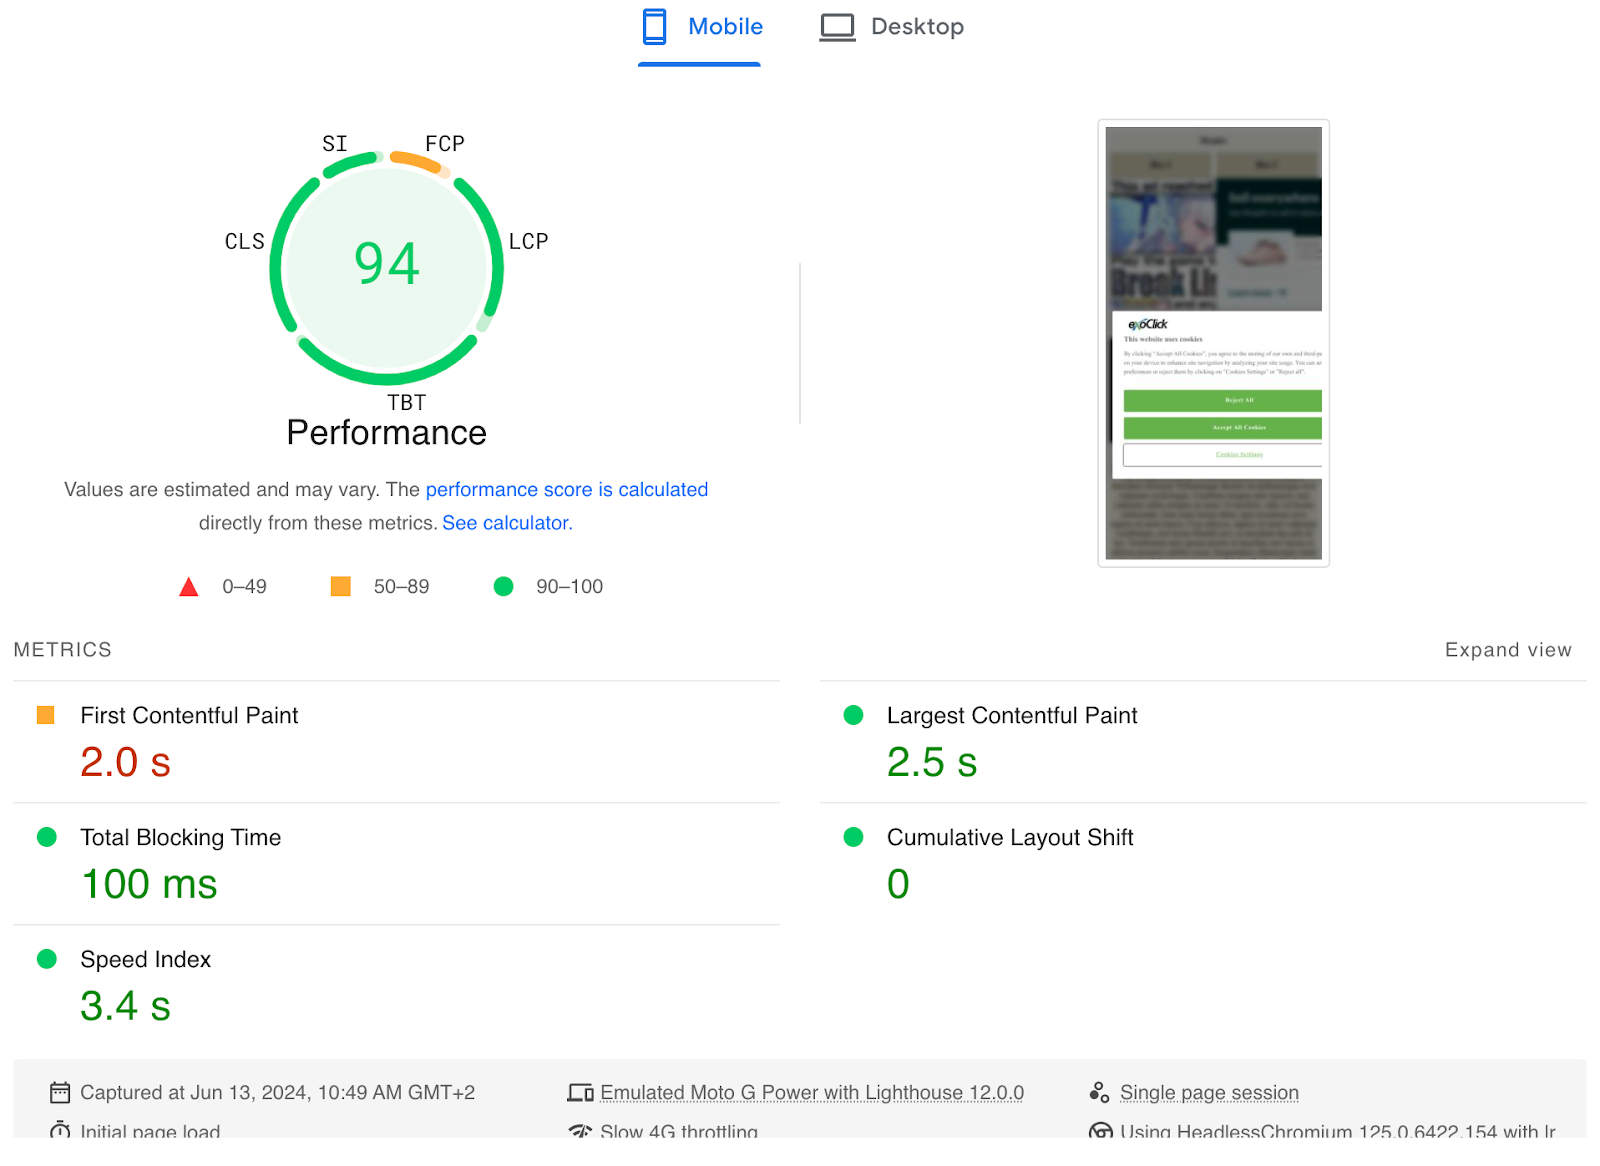This screenshot has width=1600, height=1166.
Task: Click the SI gauge label
Action: [335, 144]
